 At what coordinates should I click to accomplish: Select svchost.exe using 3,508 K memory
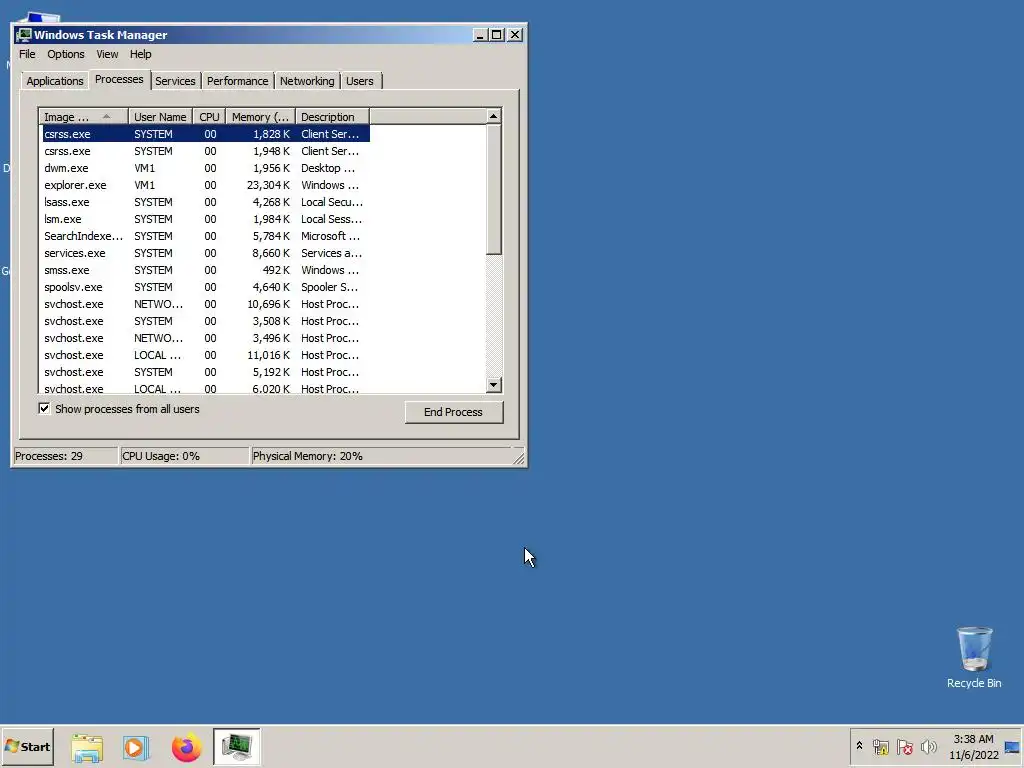[206, 321]
